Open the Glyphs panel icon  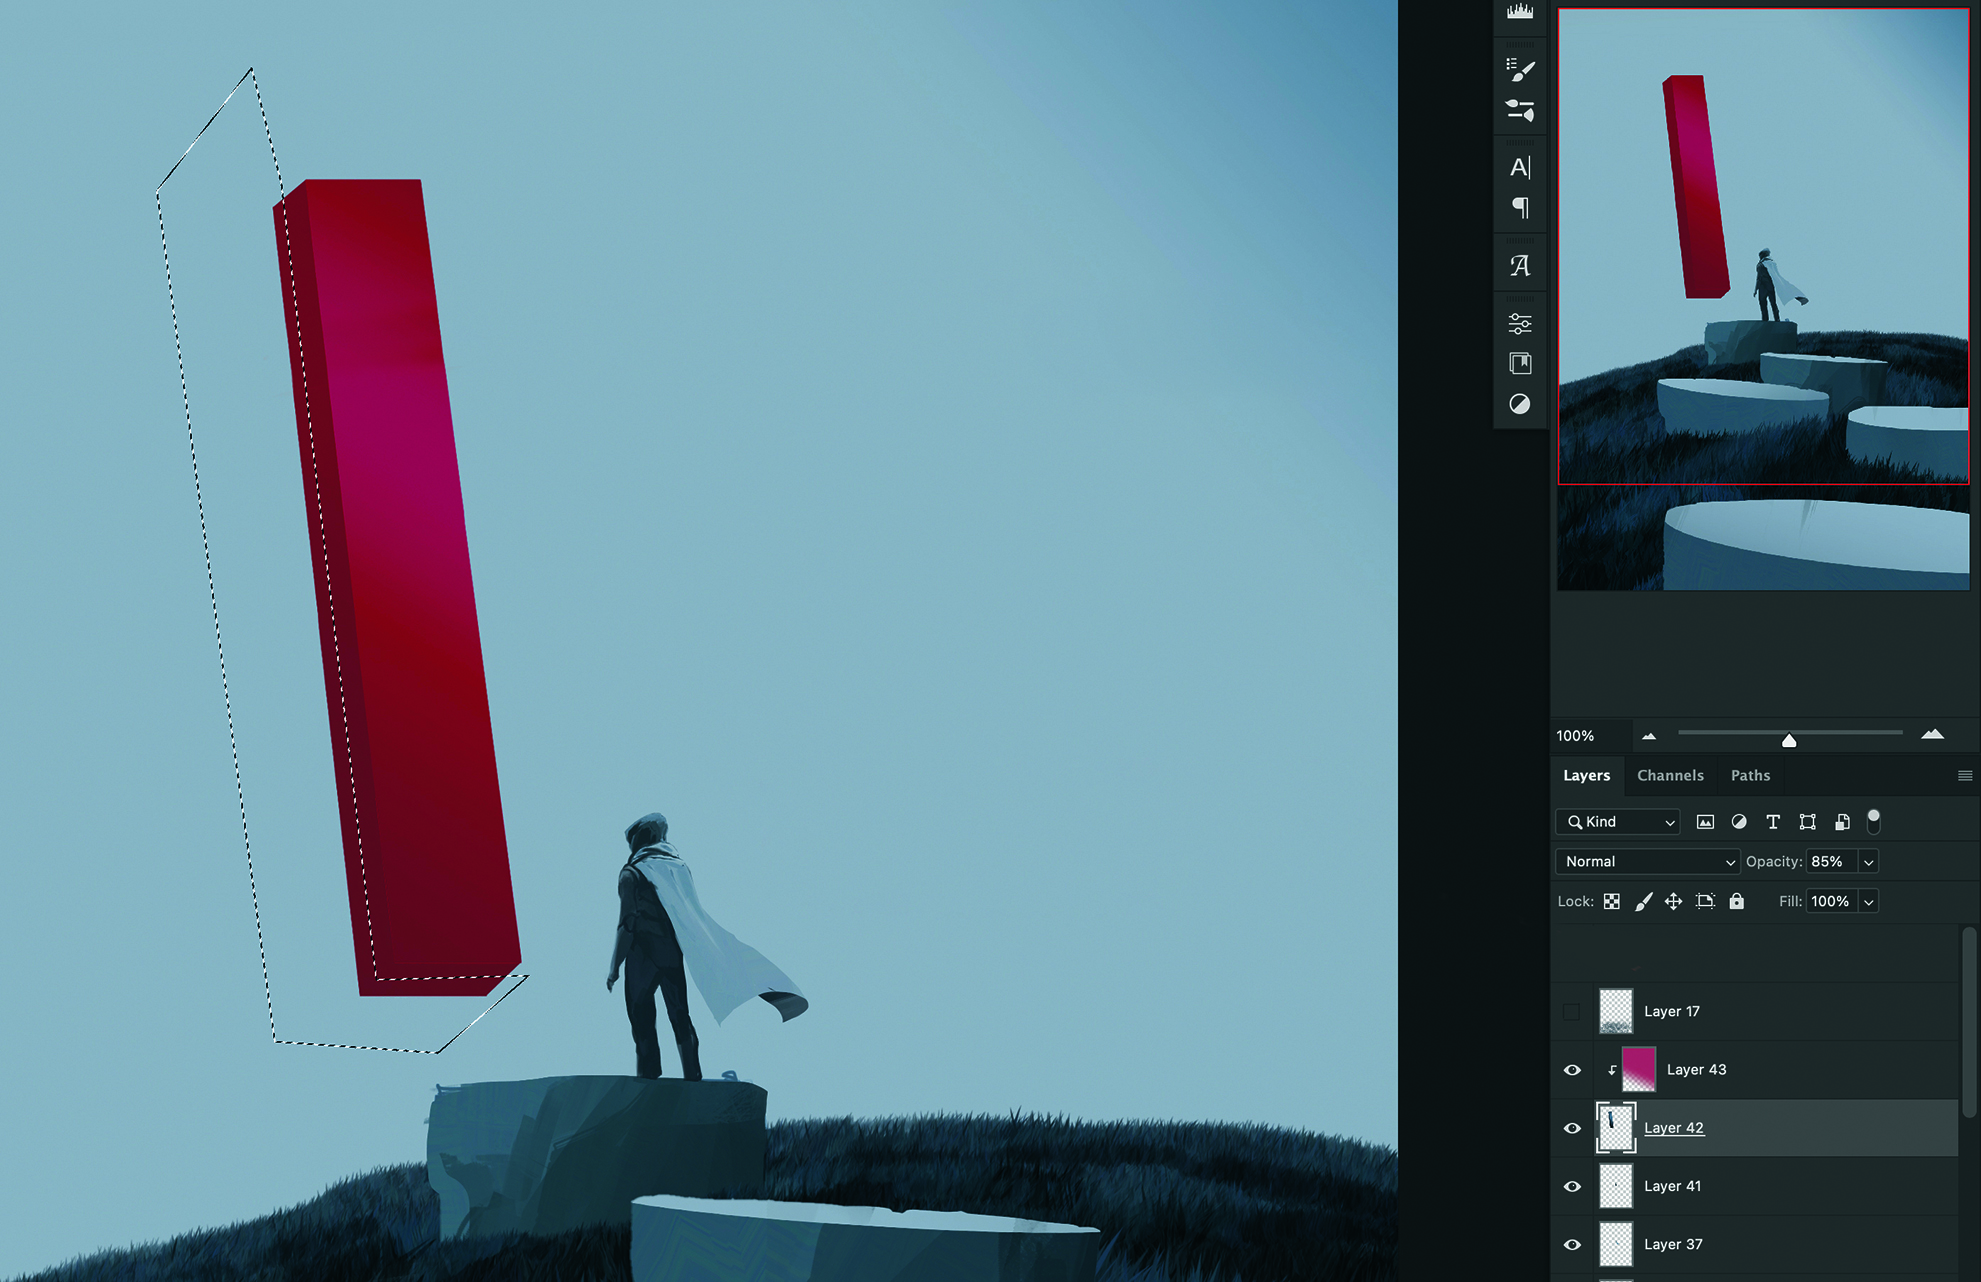point(1520,265)
